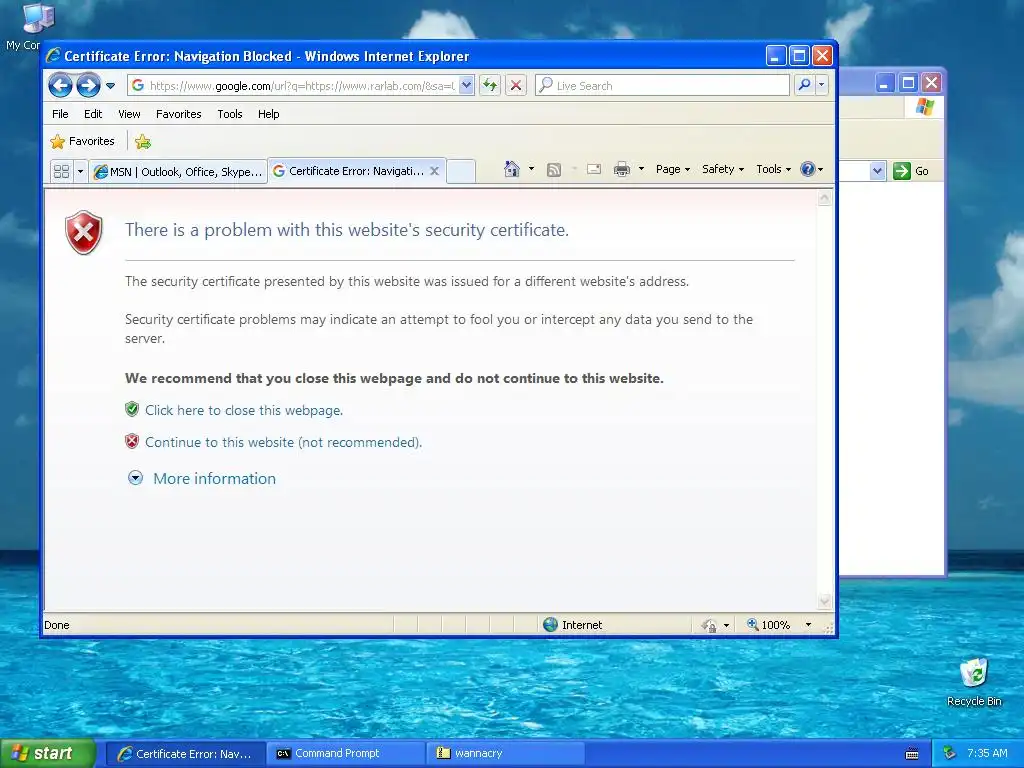
Task: Click the Add to Favorites Bar icon
Action: tap(143, 142)
